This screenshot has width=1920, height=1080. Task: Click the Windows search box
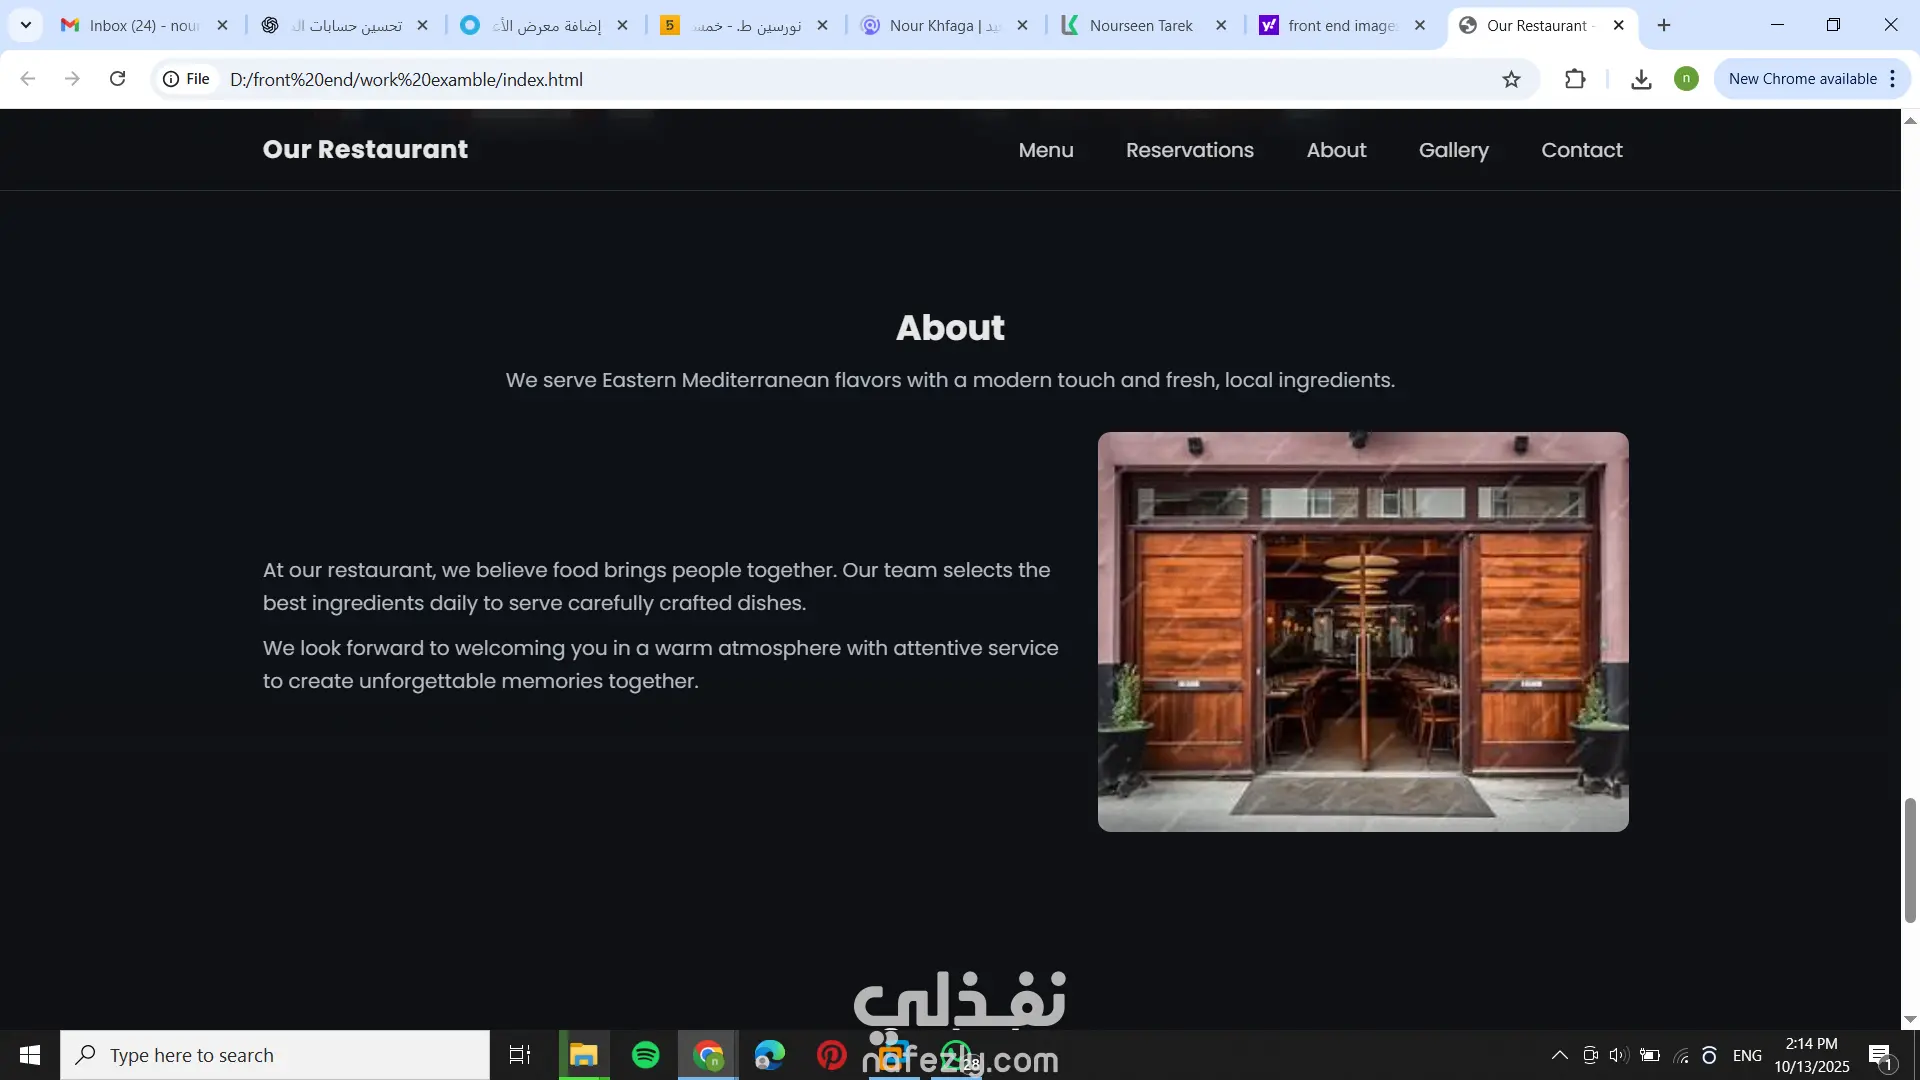coord(275,1055)
